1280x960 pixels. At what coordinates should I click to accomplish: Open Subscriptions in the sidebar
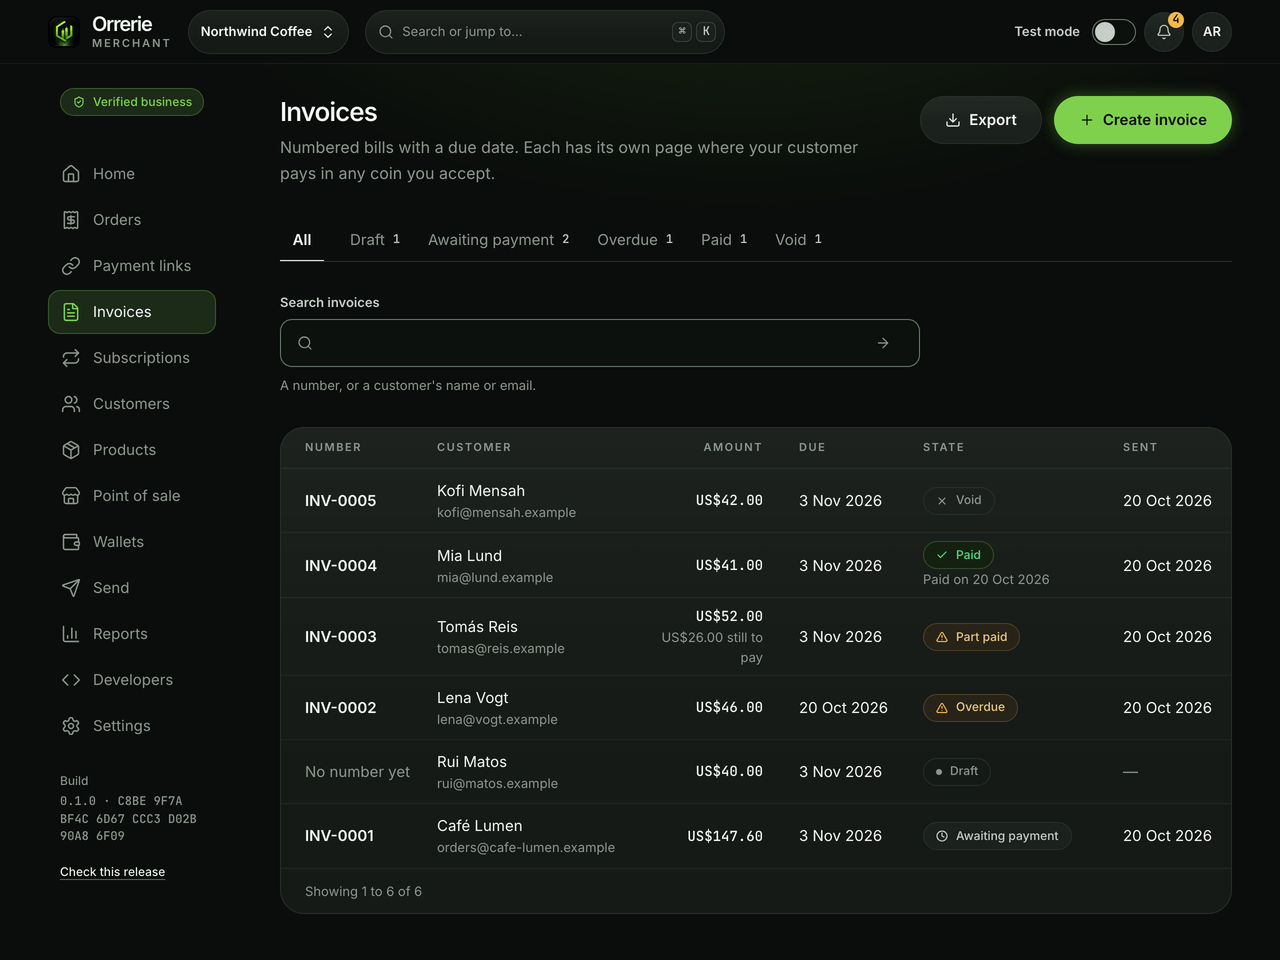coord(132,358)
